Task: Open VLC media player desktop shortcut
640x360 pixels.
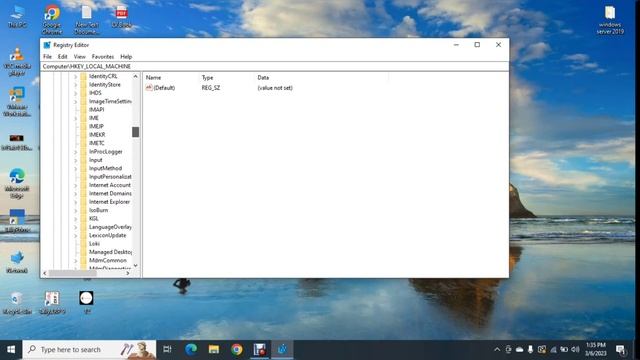Action: click(17, 62)
